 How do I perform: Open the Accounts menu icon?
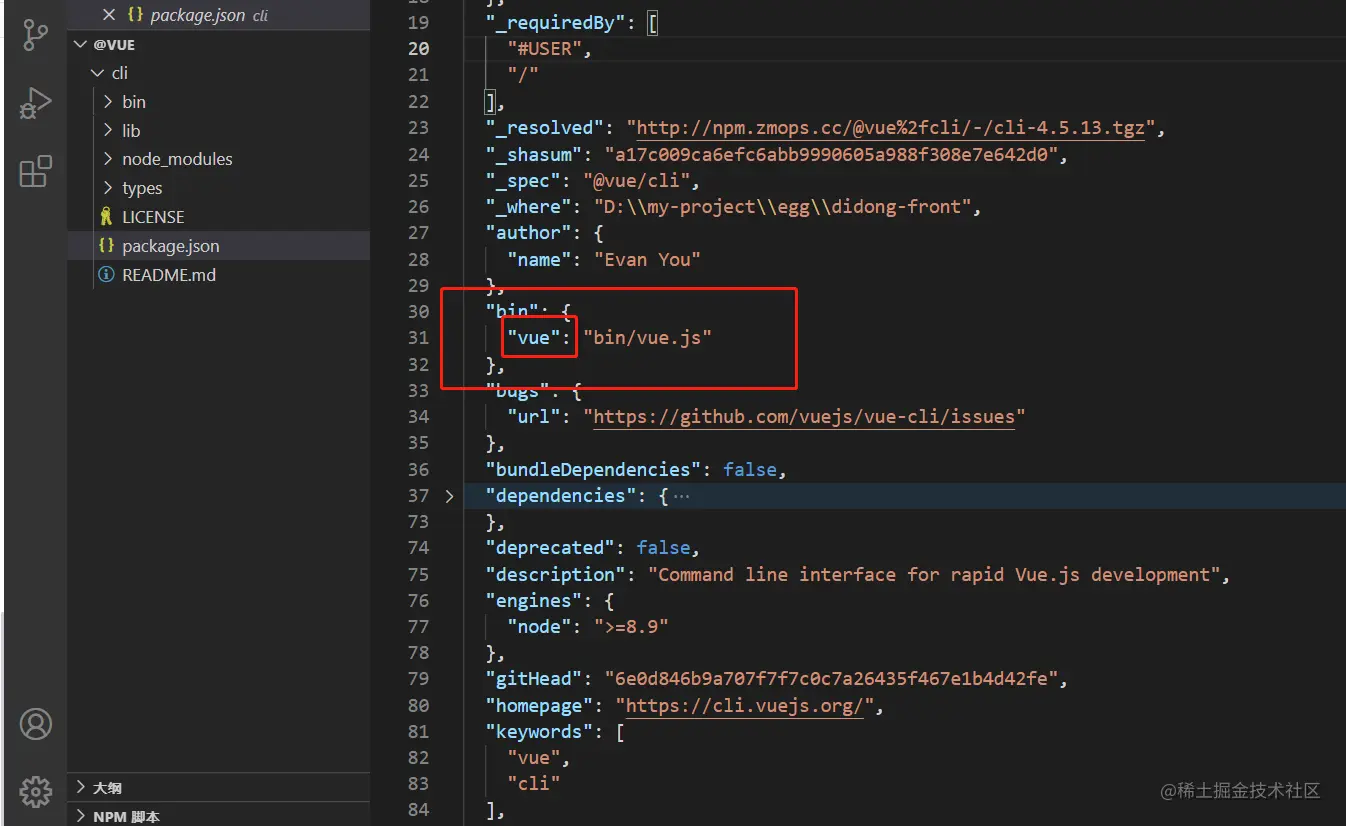(x=36, y=724)
